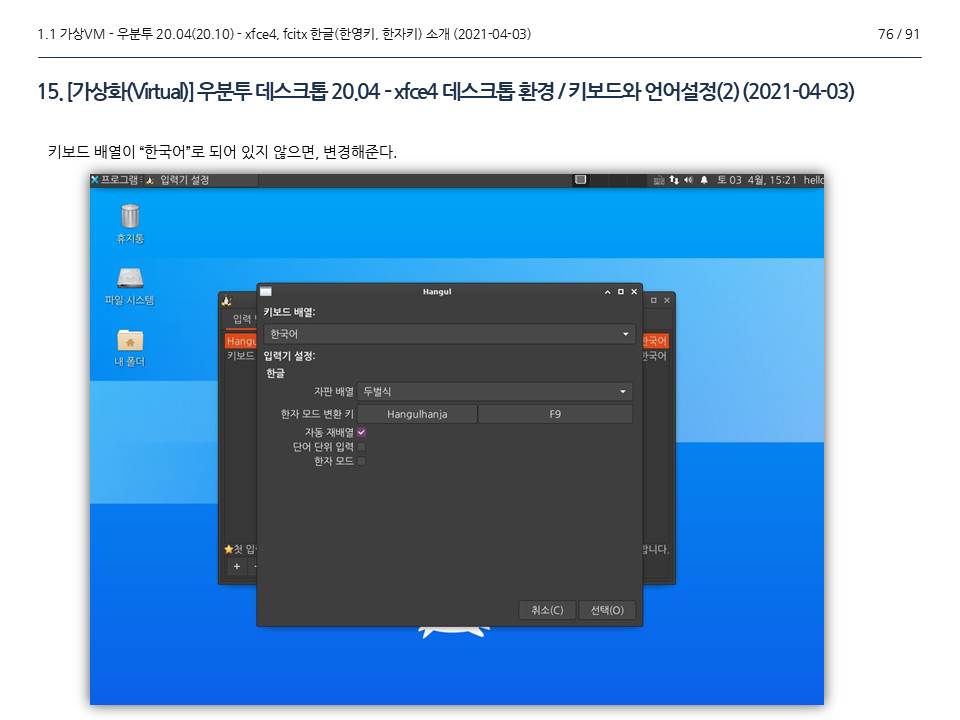Open the network connection tray icon
Image resolution: width=960 pixels, height=720 pixels.
click(674, 179)
